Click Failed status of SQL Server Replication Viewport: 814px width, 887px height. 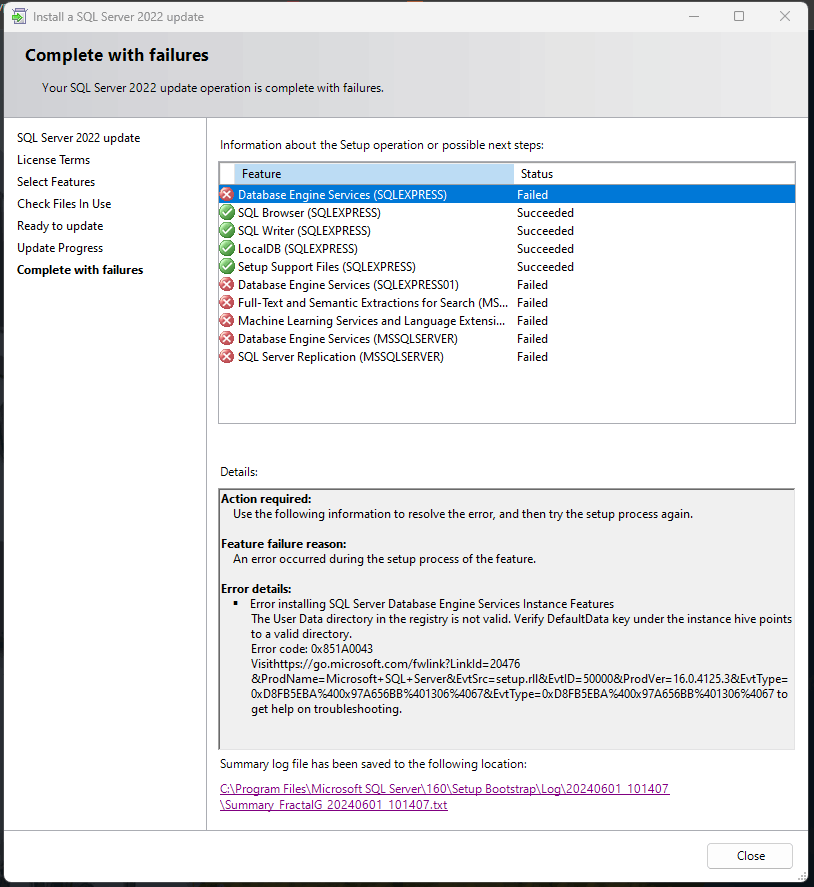532,357
